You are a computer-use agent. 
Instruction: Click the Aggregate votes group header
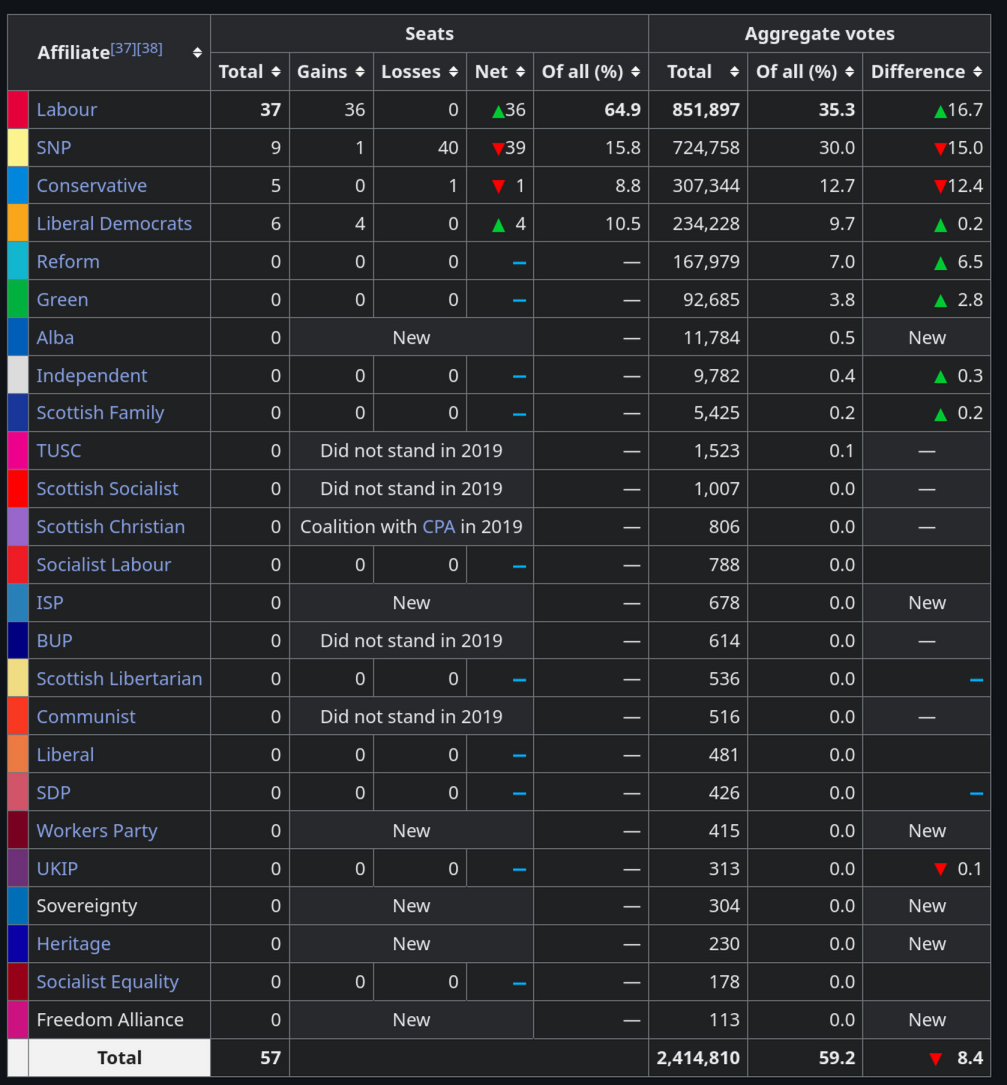click(x=819, y=34)
